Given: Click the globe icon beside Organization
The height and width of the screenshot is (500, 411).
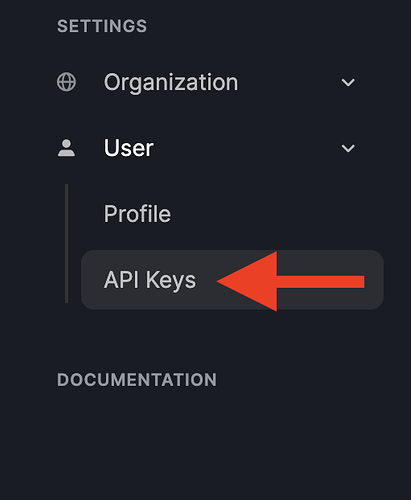Looking at the screenshot, I should [x=66, y=82].
